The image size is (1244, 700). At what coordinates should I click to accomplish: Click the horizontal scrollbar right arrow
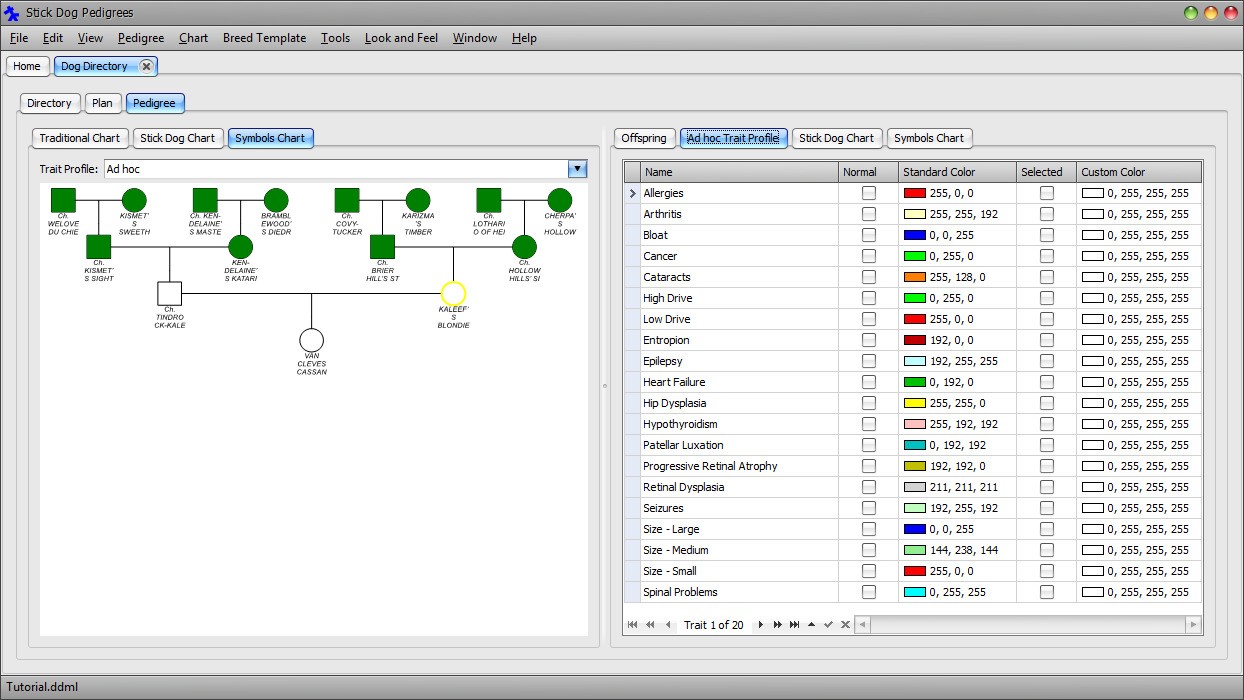tap(1192, 625)
